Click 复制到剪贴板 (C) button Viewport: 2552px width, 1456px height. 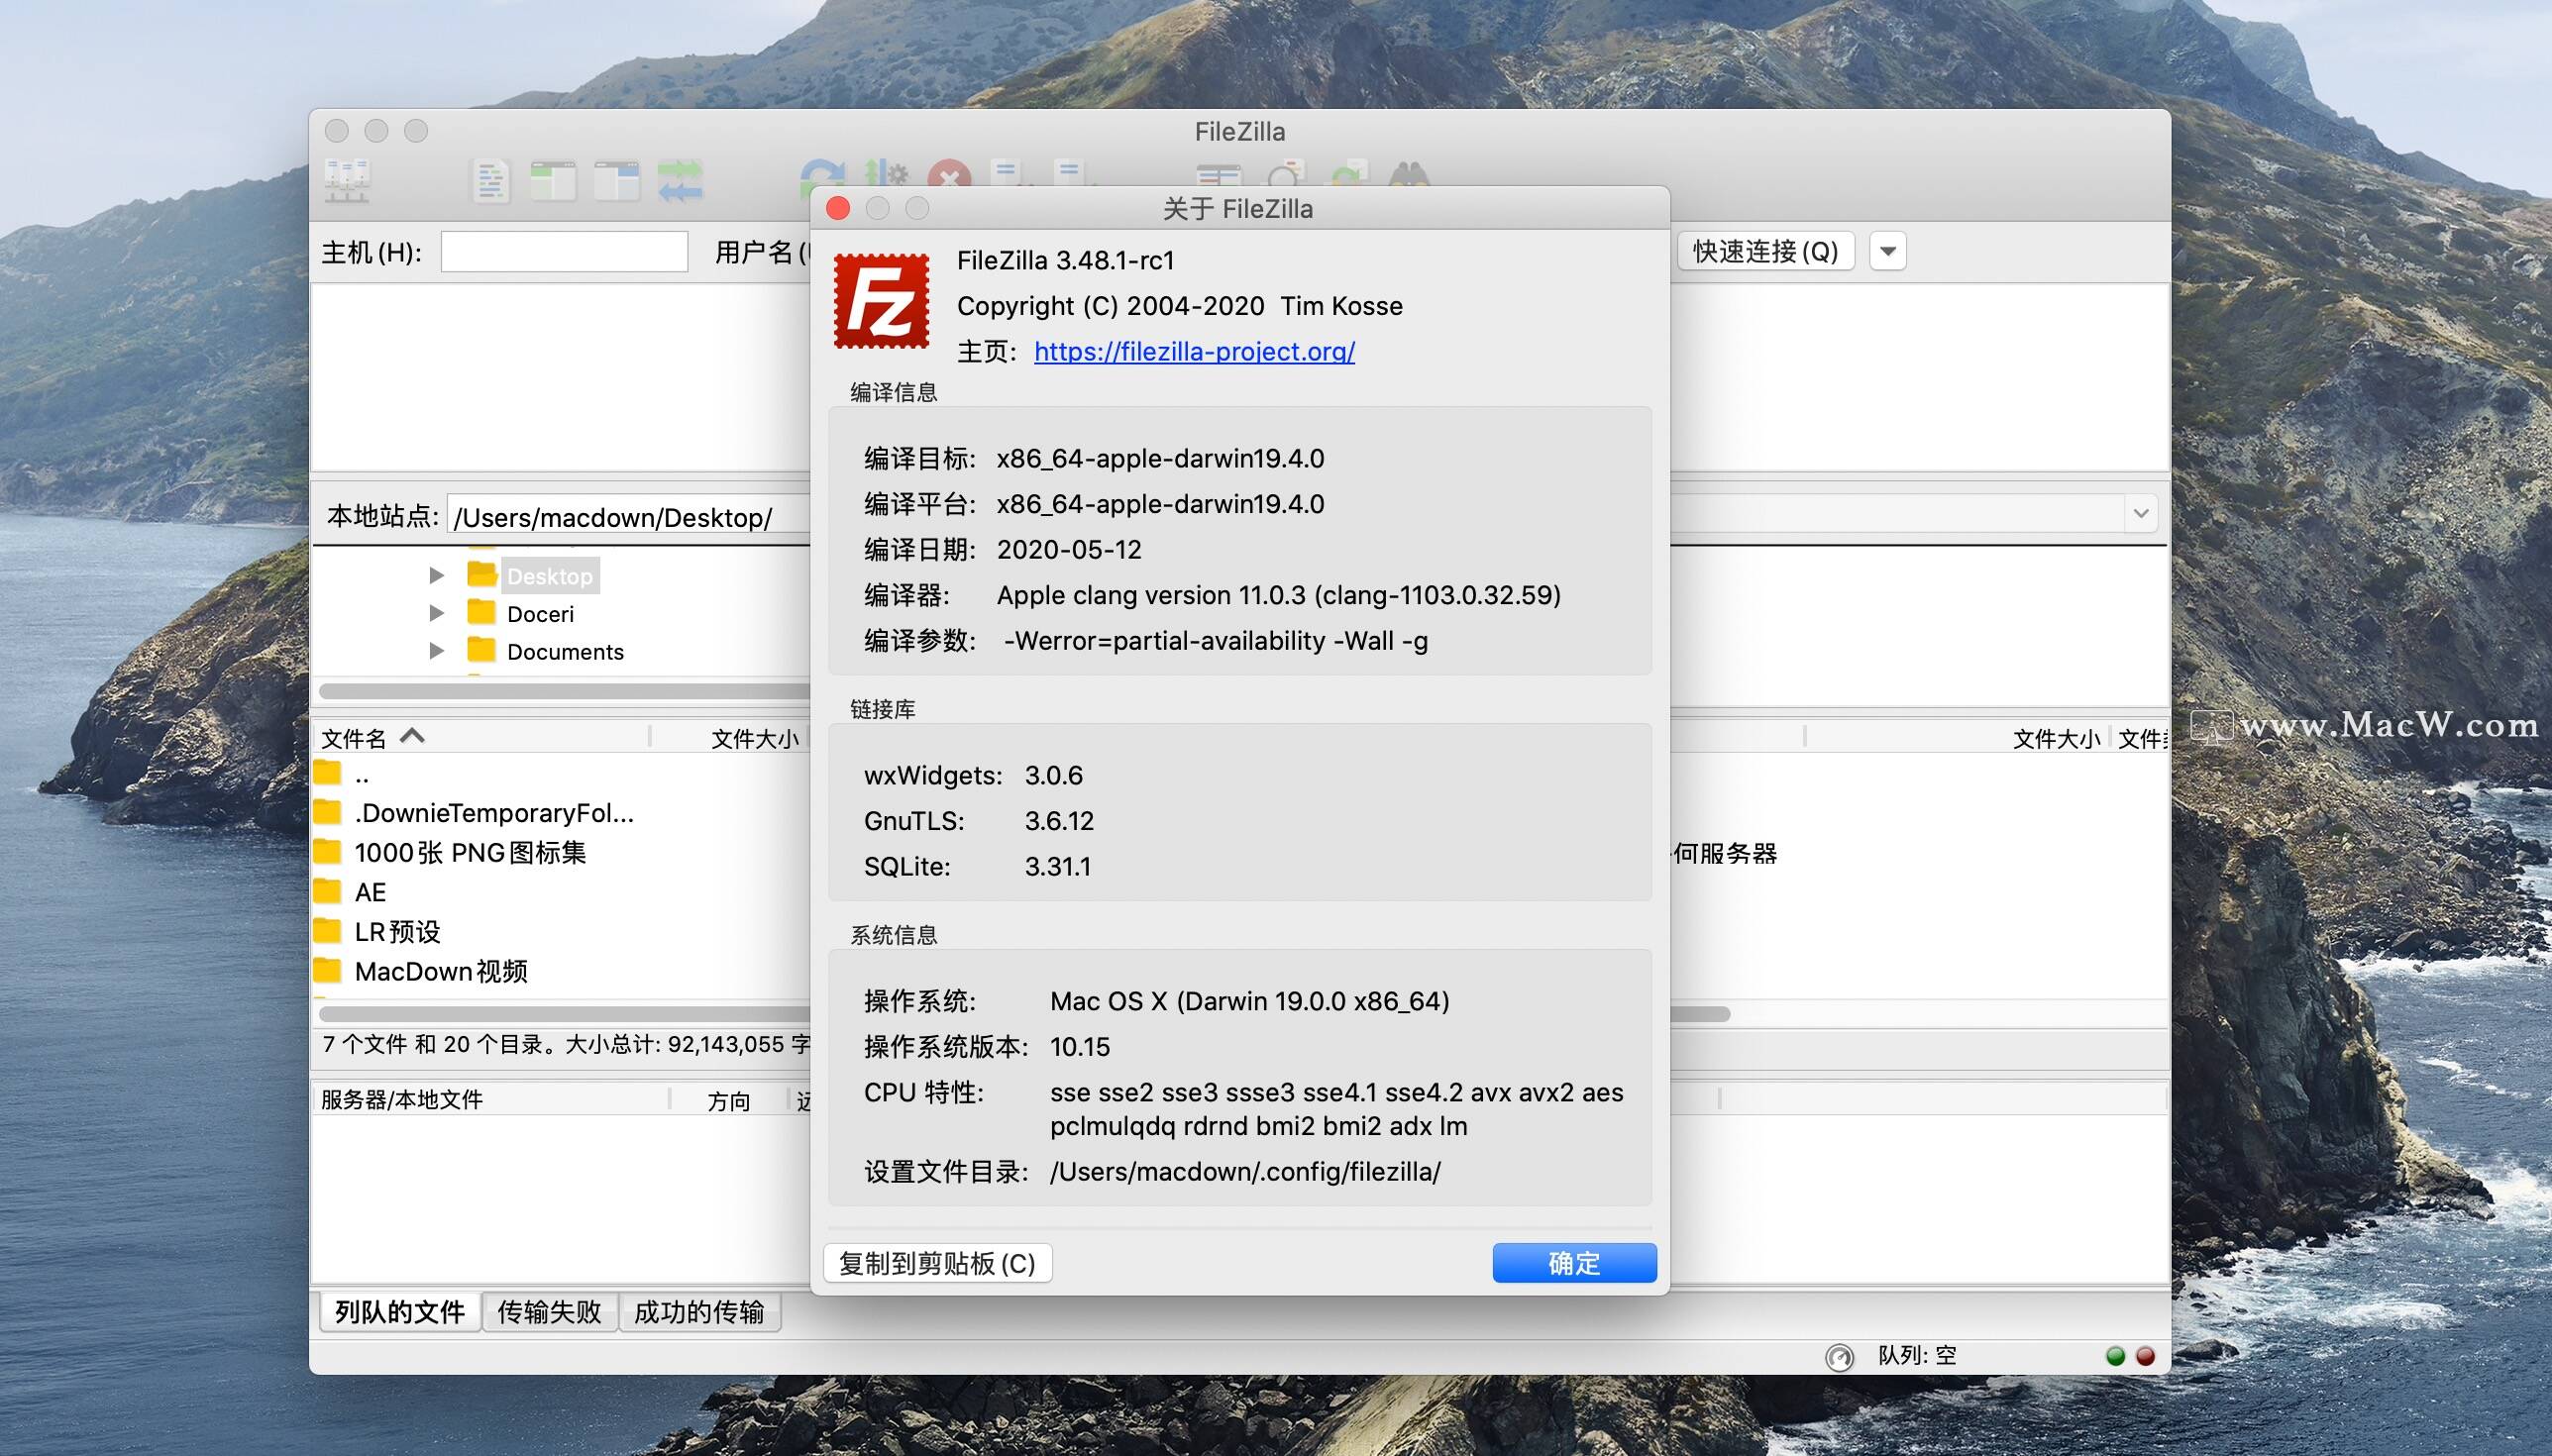pos(937,1263)
